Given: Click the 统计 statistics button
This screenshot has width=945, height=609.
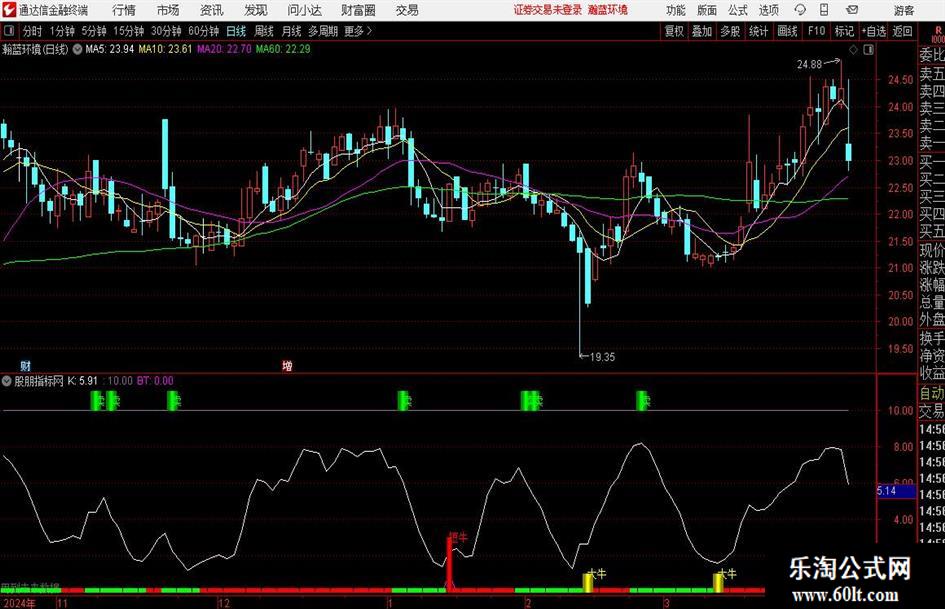Looking at the screenshot, I should [758, 31].
